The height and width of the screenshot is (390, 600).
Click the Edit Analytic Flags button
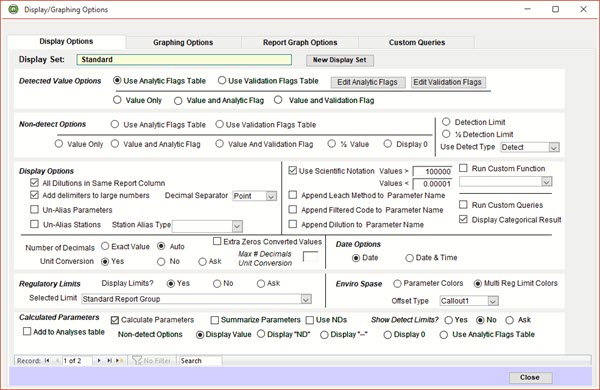pyautogui.click(x=367, y=82)
